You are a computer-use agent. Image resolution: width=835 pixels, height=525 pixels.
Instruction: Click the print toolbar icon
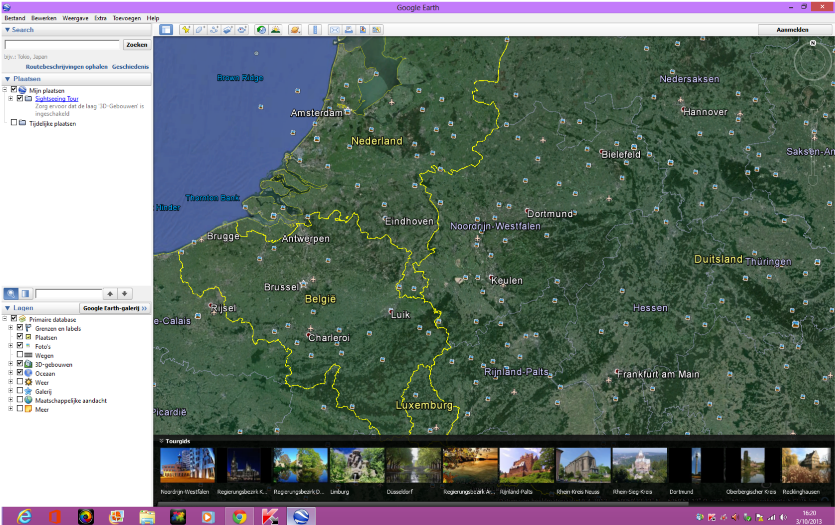click(348, 30)
